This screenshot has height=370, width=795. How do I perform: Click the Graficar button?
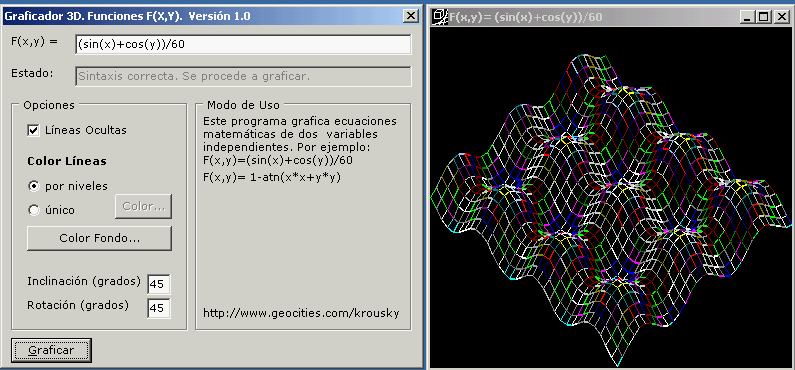pos(51,350)
